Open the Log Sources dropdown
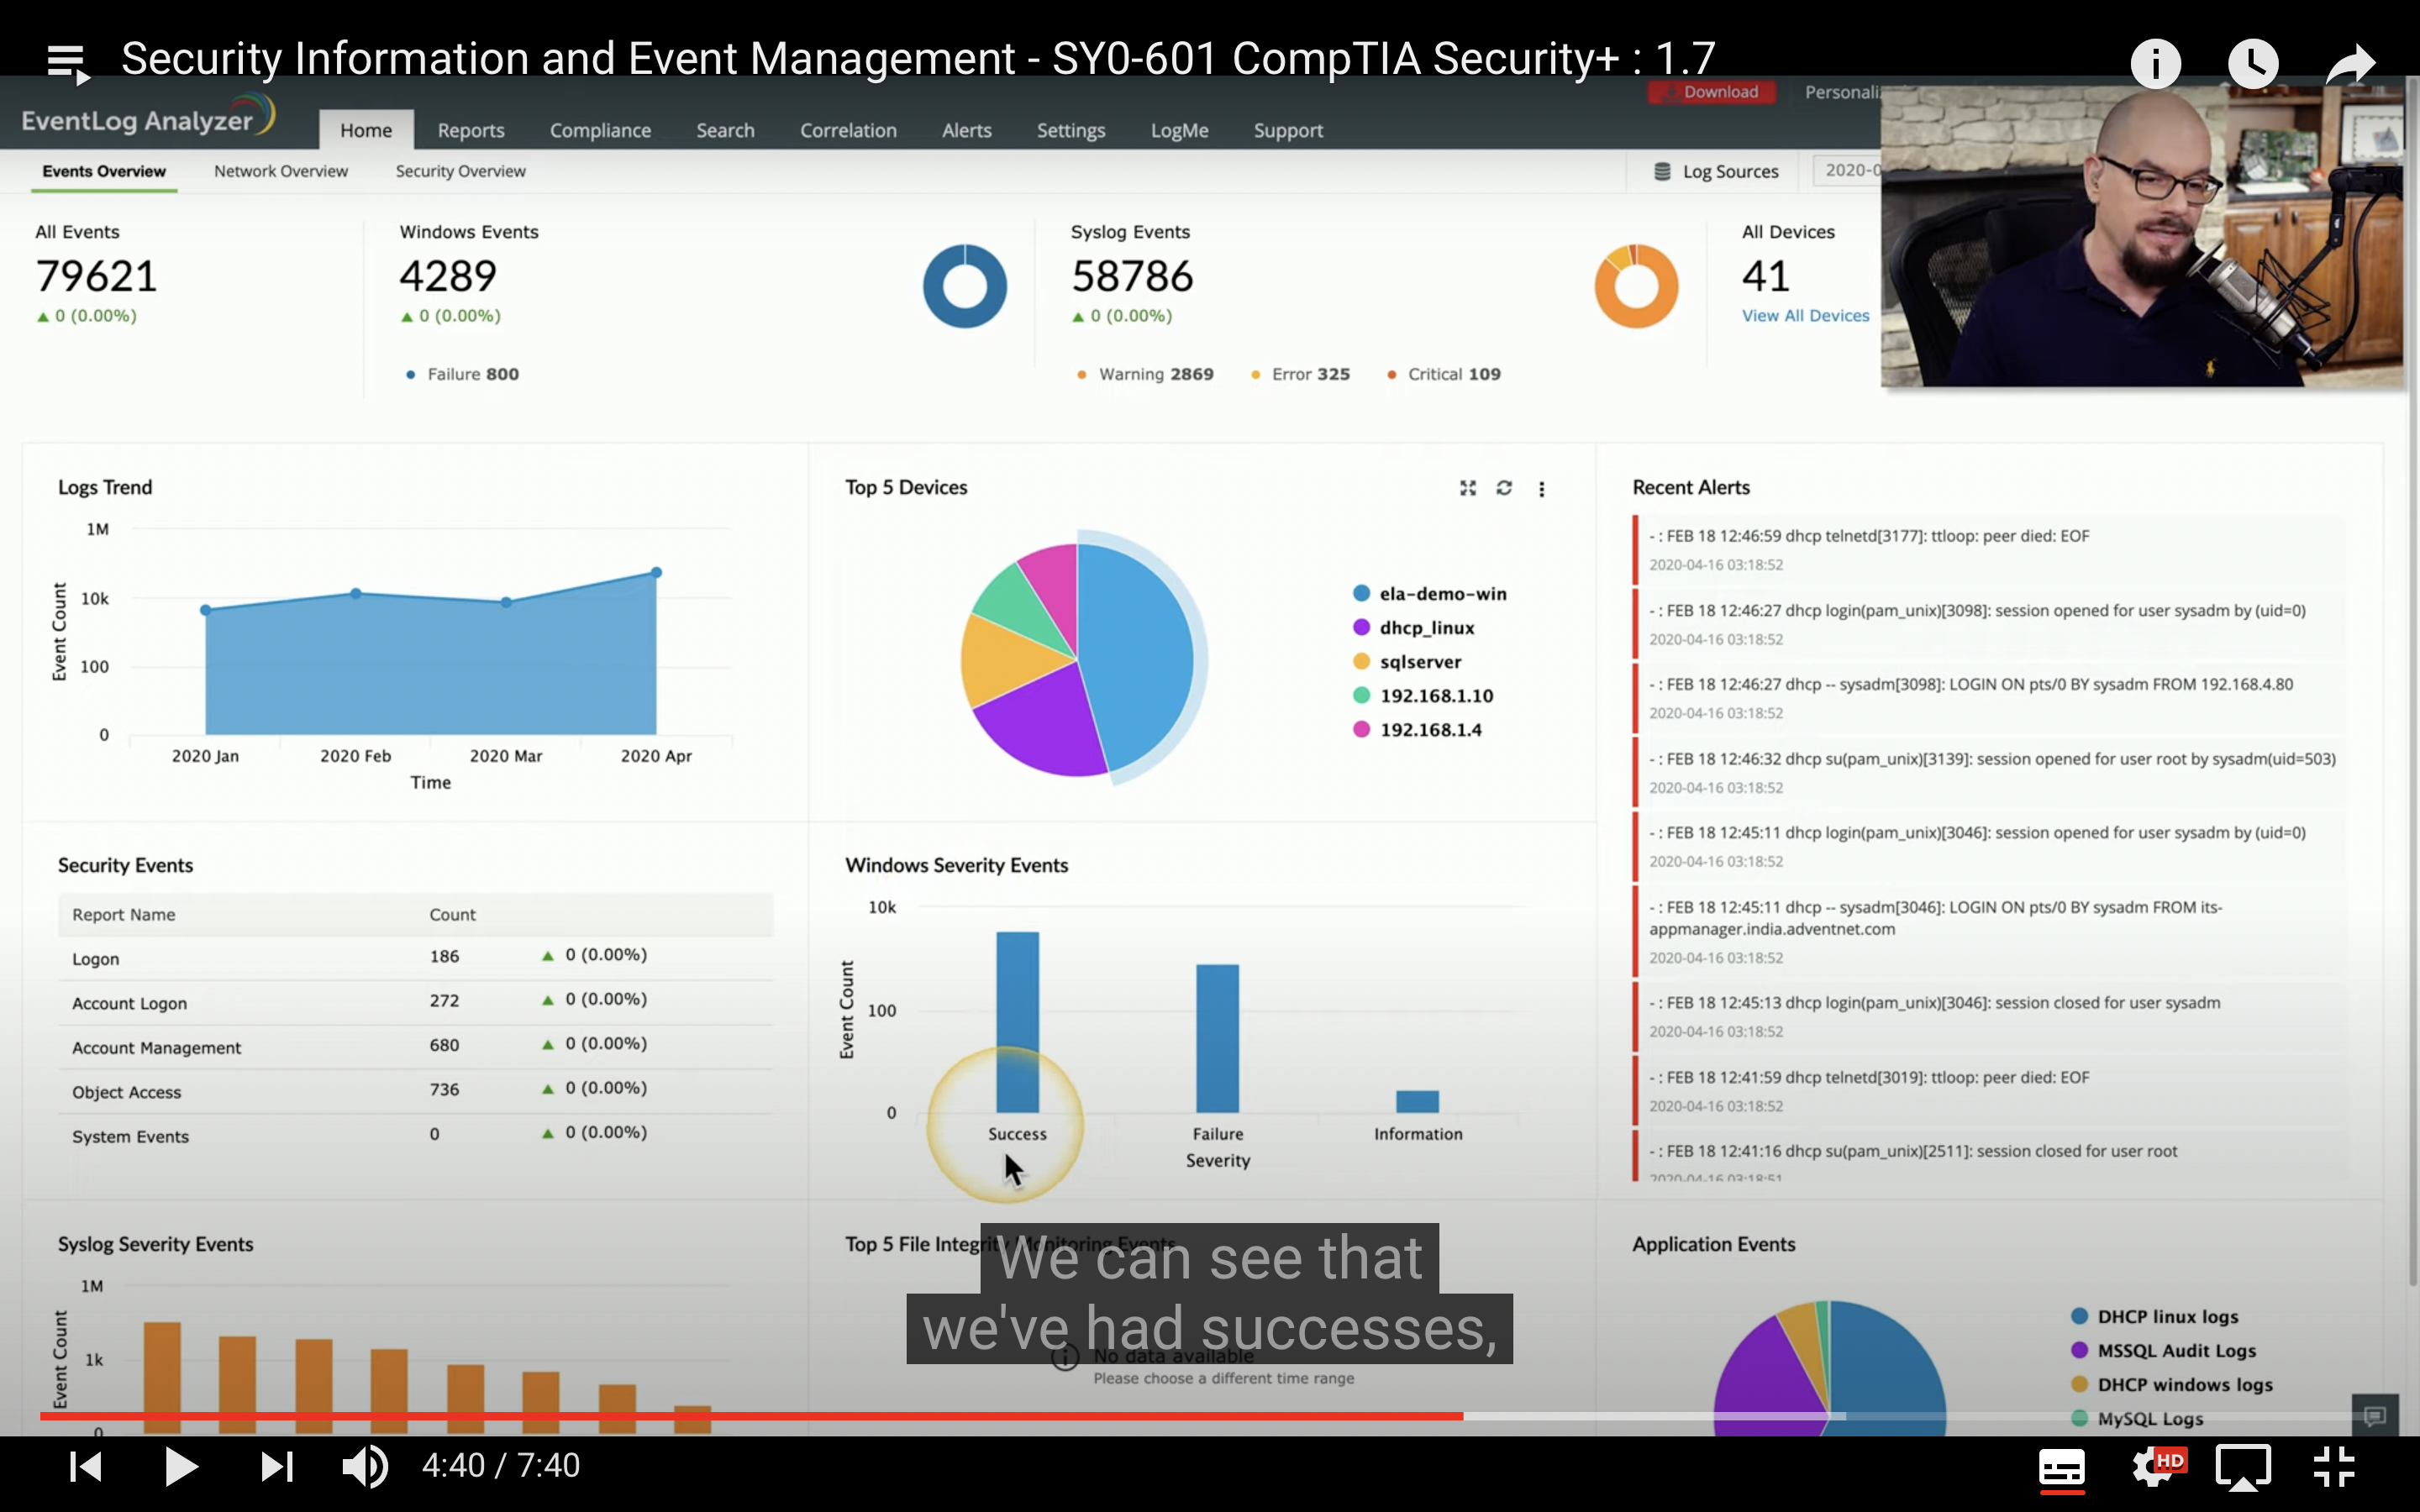 click(1717, 172)
